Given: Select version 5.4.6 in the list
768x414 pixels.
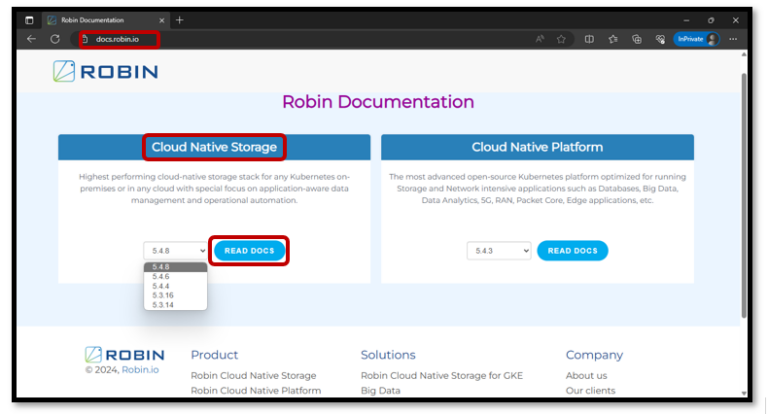Looking at the screenshot, I should (175, 277).
